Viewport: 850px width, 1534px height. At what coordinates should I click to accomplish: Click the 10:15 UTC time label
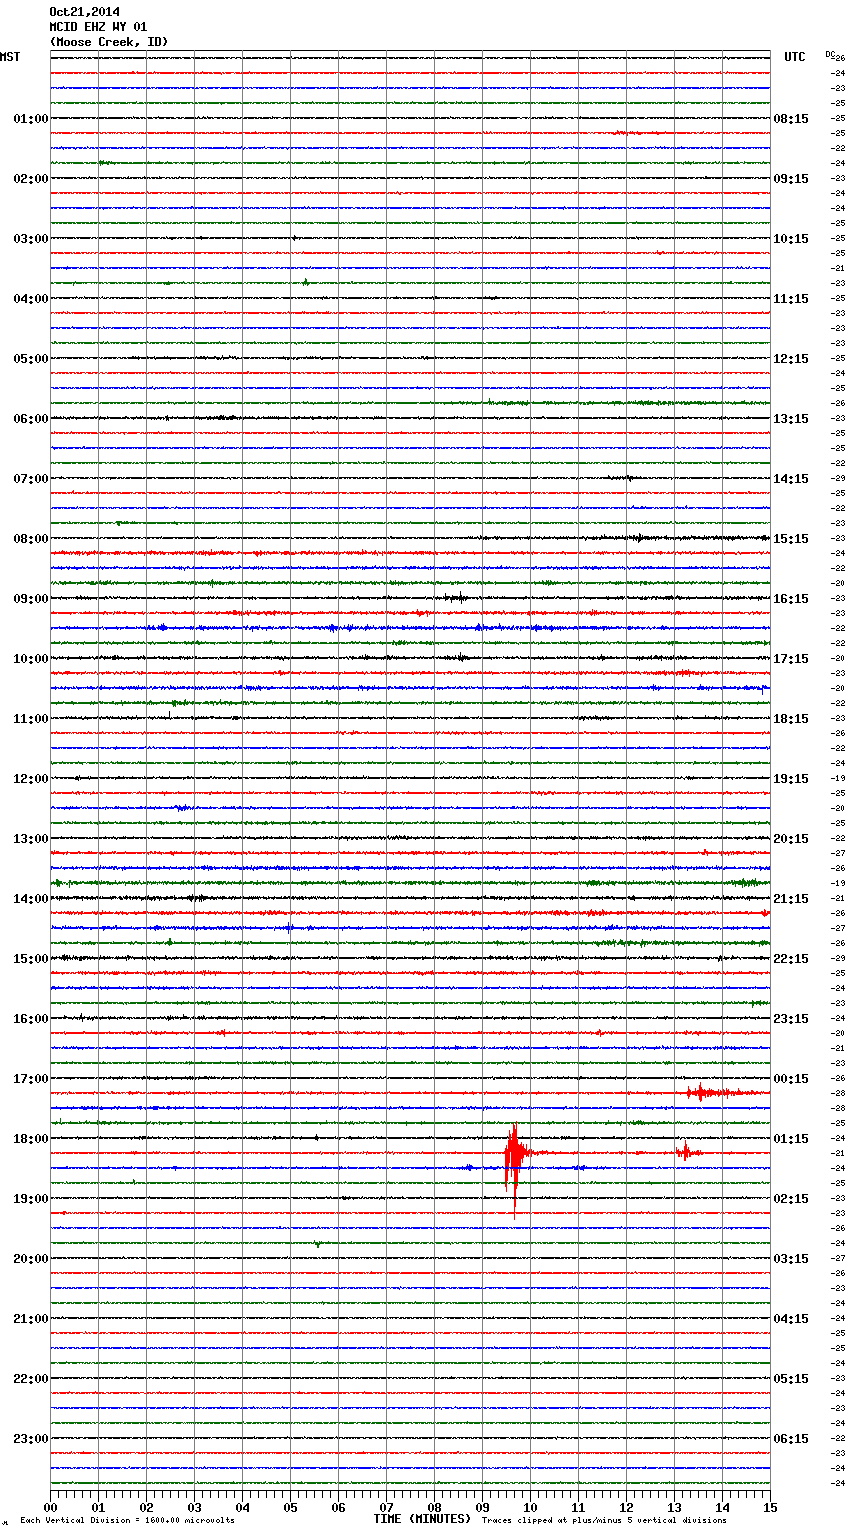click(x=791, y=239)
